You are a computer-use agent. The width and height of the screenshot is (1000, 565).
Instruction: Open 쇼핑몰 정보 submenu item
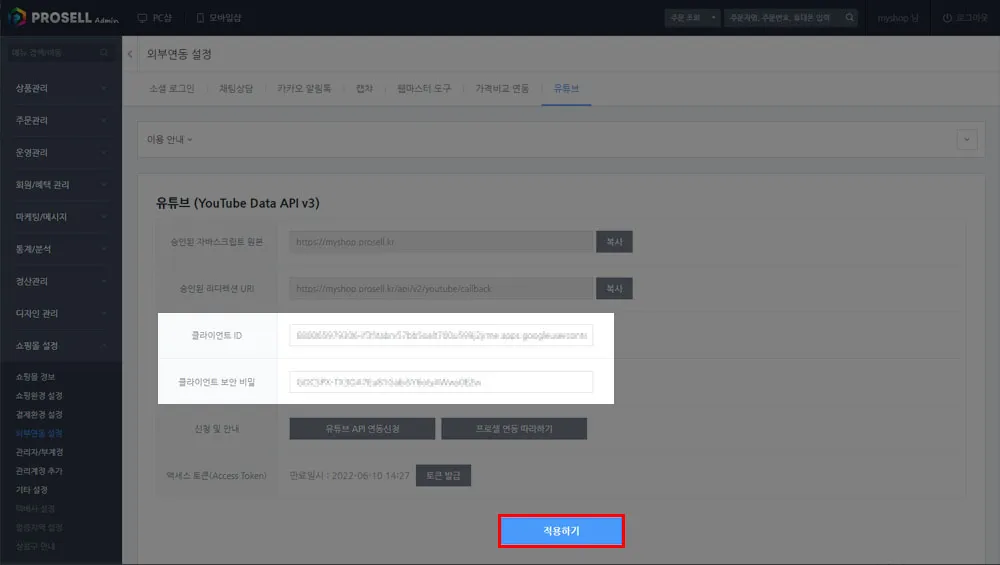click(x=35, y=377)
